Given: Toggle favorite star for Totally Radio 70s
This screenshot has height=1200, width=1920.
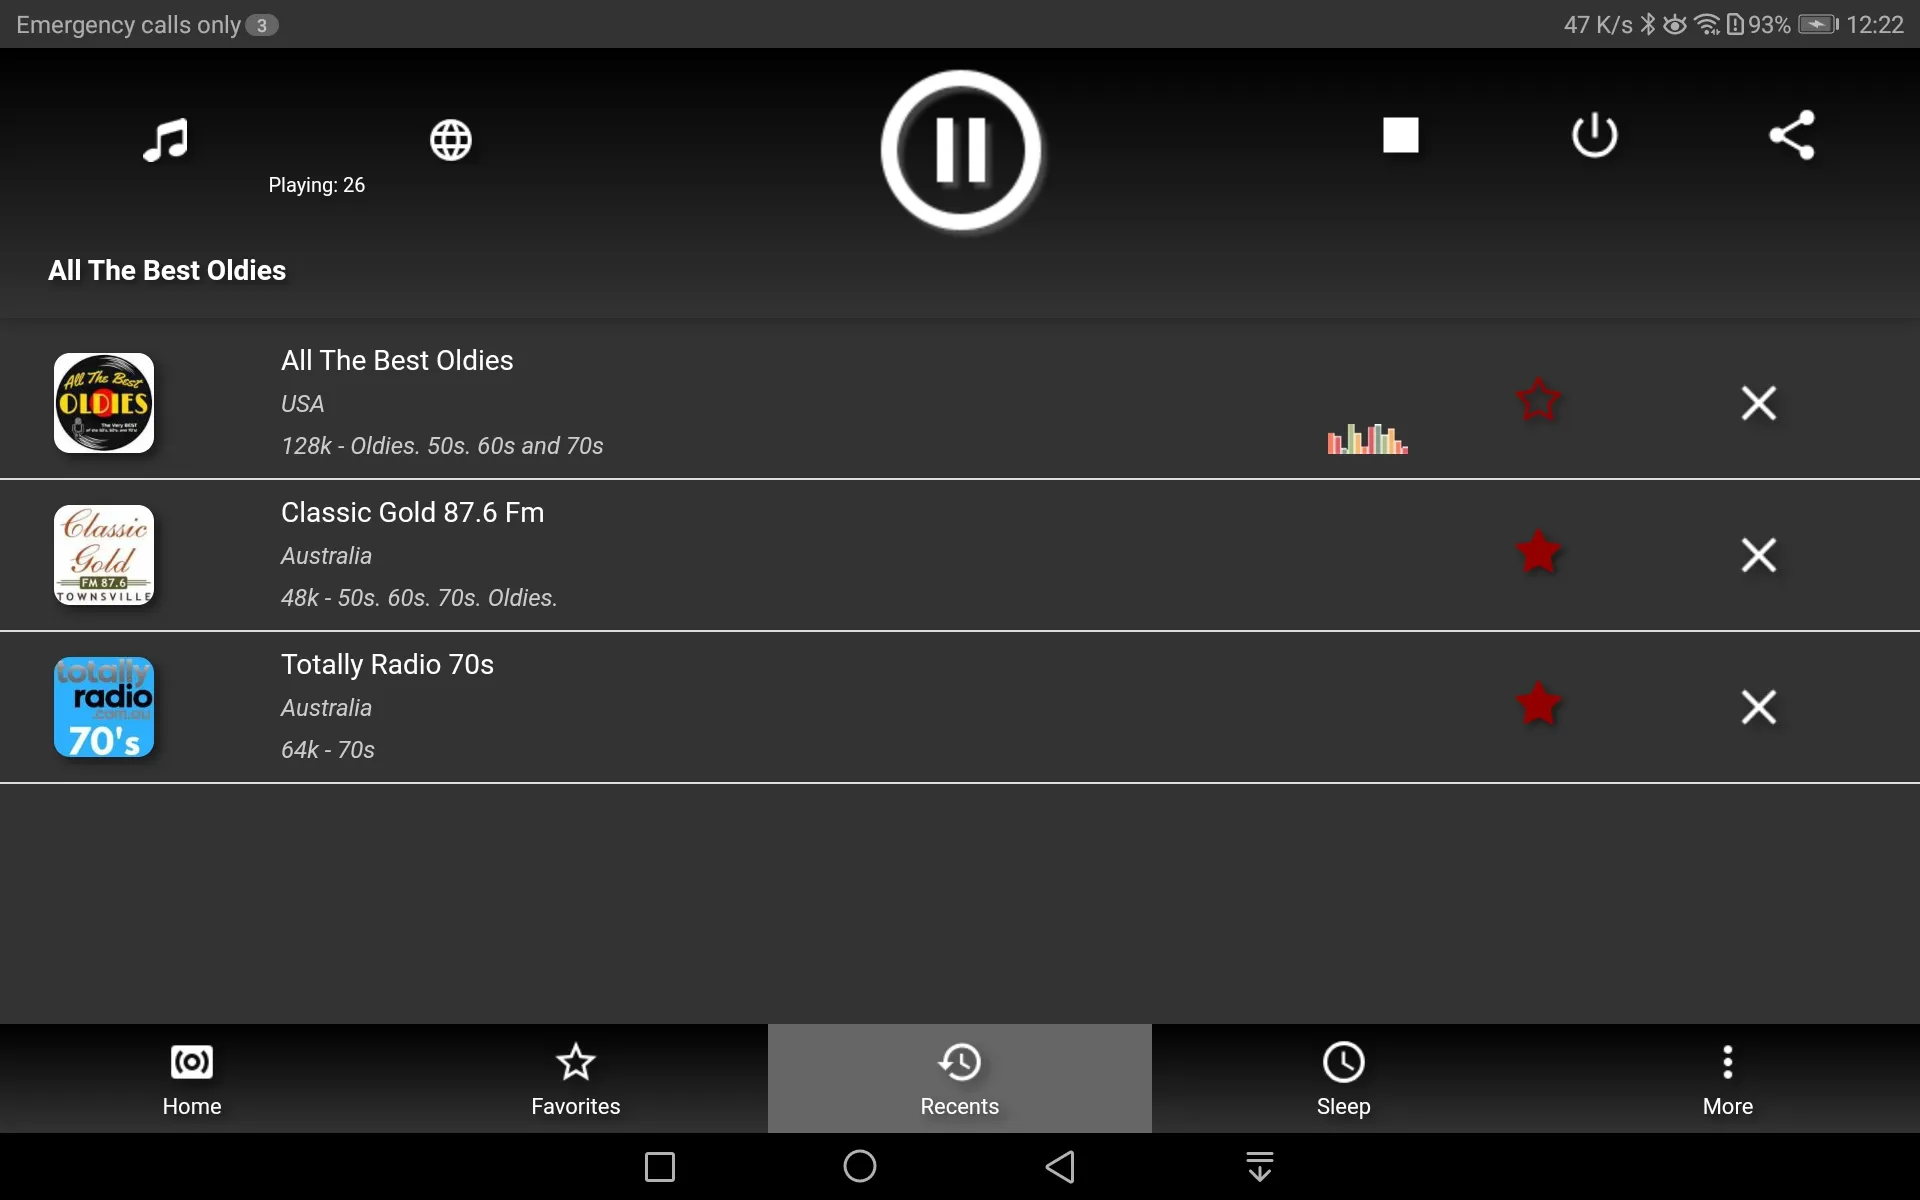Looking at the screenshot, I should (x=1538, y=705).
